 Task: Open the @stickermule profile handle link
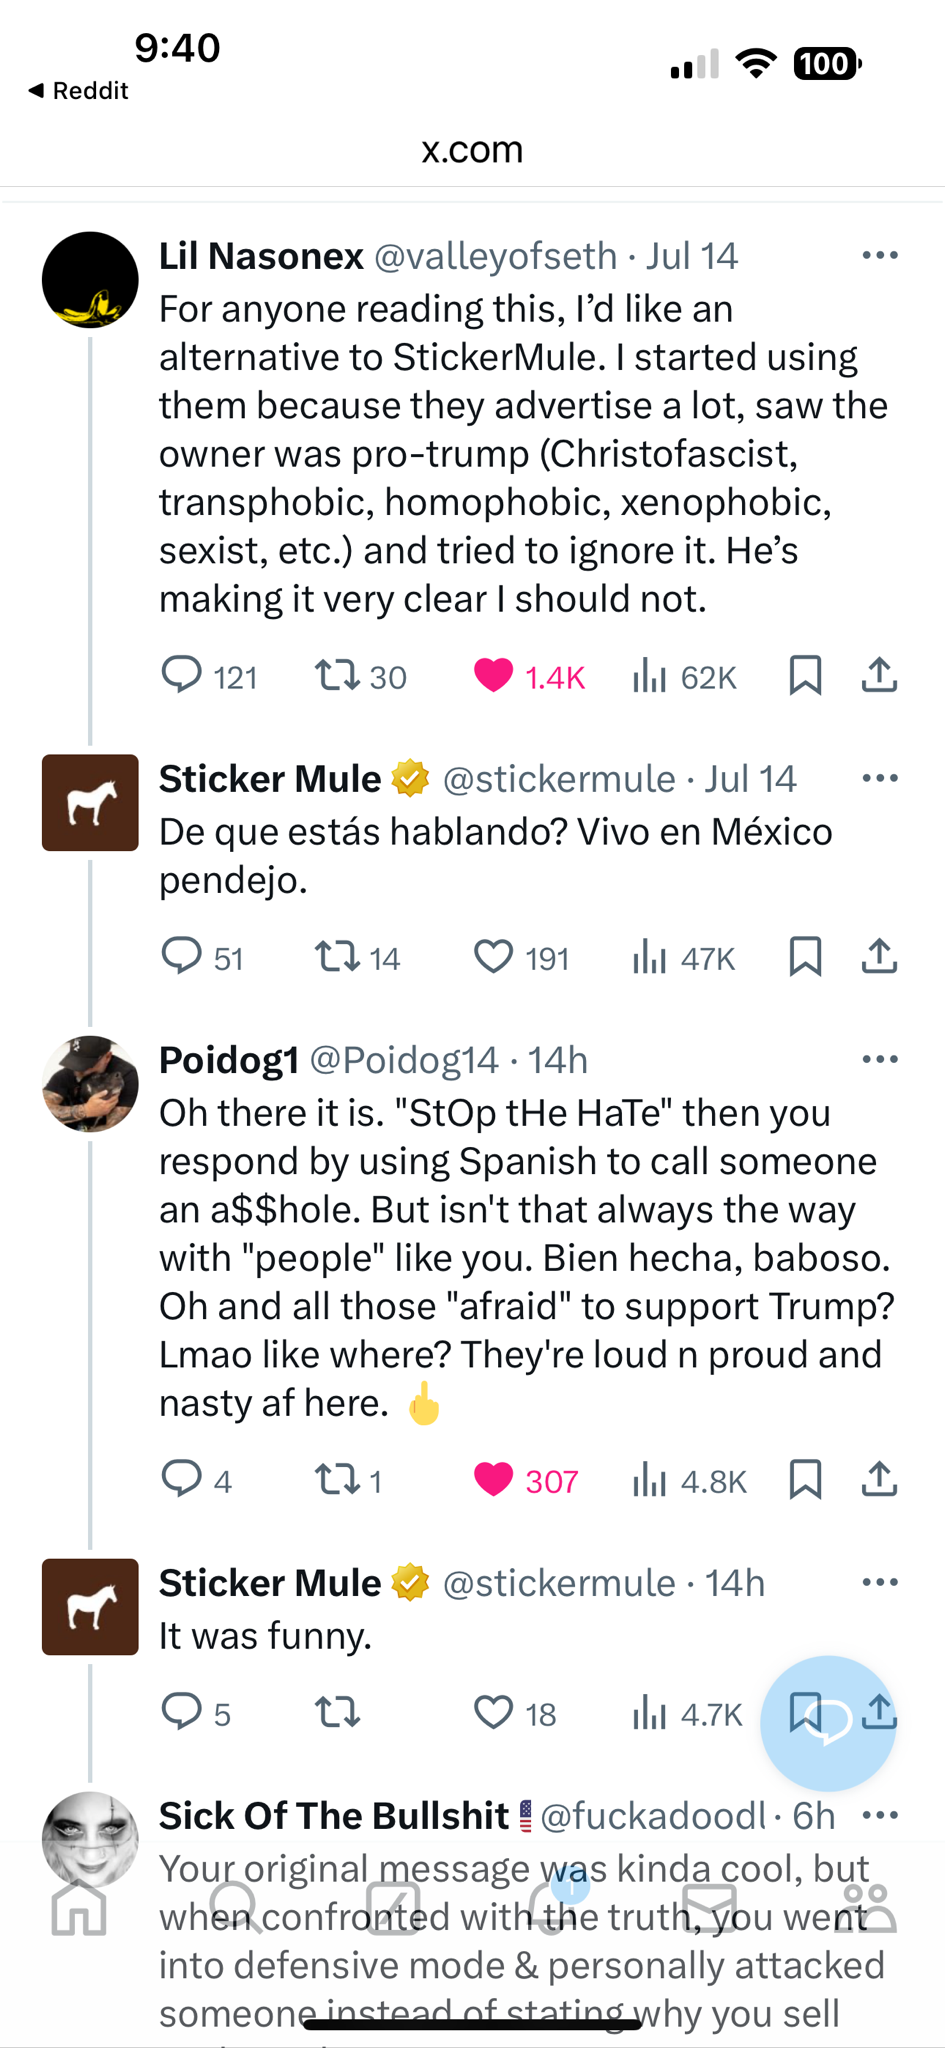(558, 779)
